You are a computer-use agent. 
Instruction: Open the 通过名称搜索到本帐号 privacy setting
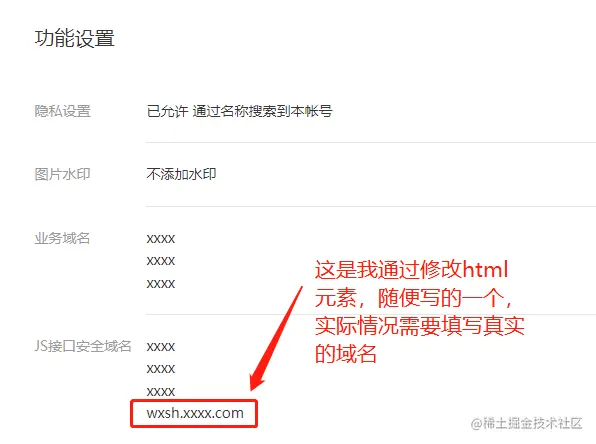[x=262, y=111]
